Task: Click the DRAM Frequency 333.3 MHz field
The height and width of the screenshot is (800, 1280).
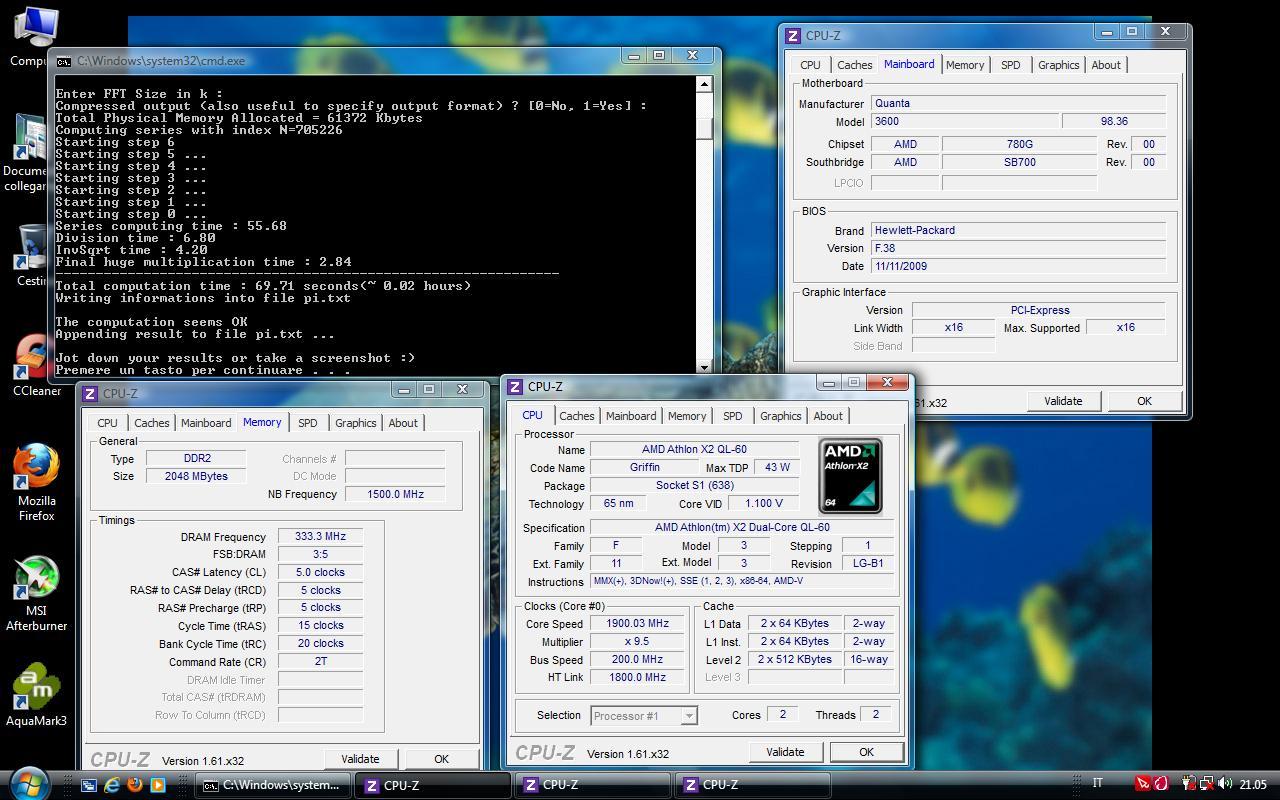Action: tap(320, 537)
